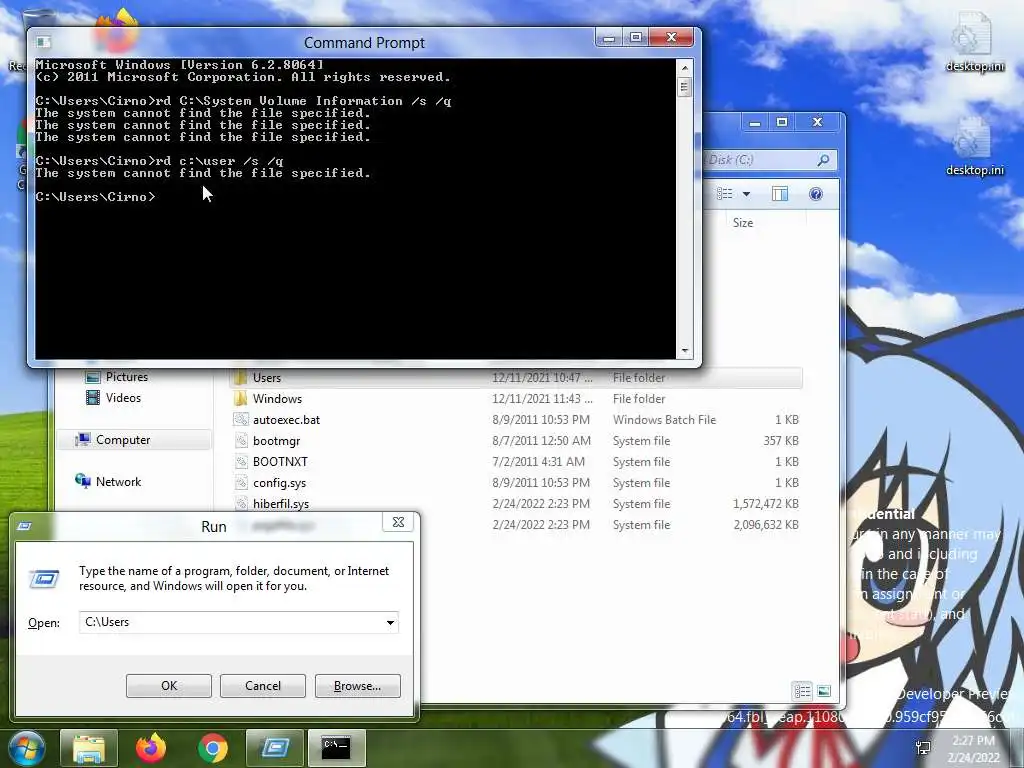Click the bootmgr file icon

coord(241,440)
